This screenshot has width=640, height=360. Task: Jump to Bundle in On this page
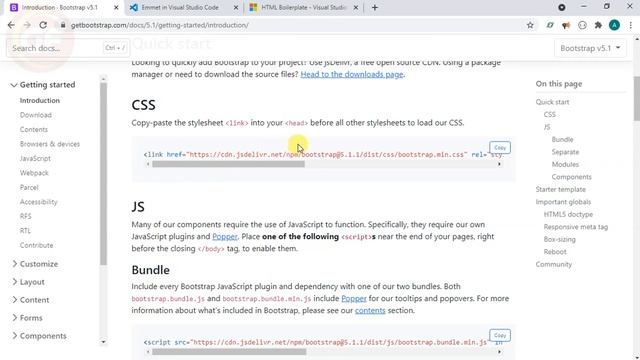(x=562, y=140)
